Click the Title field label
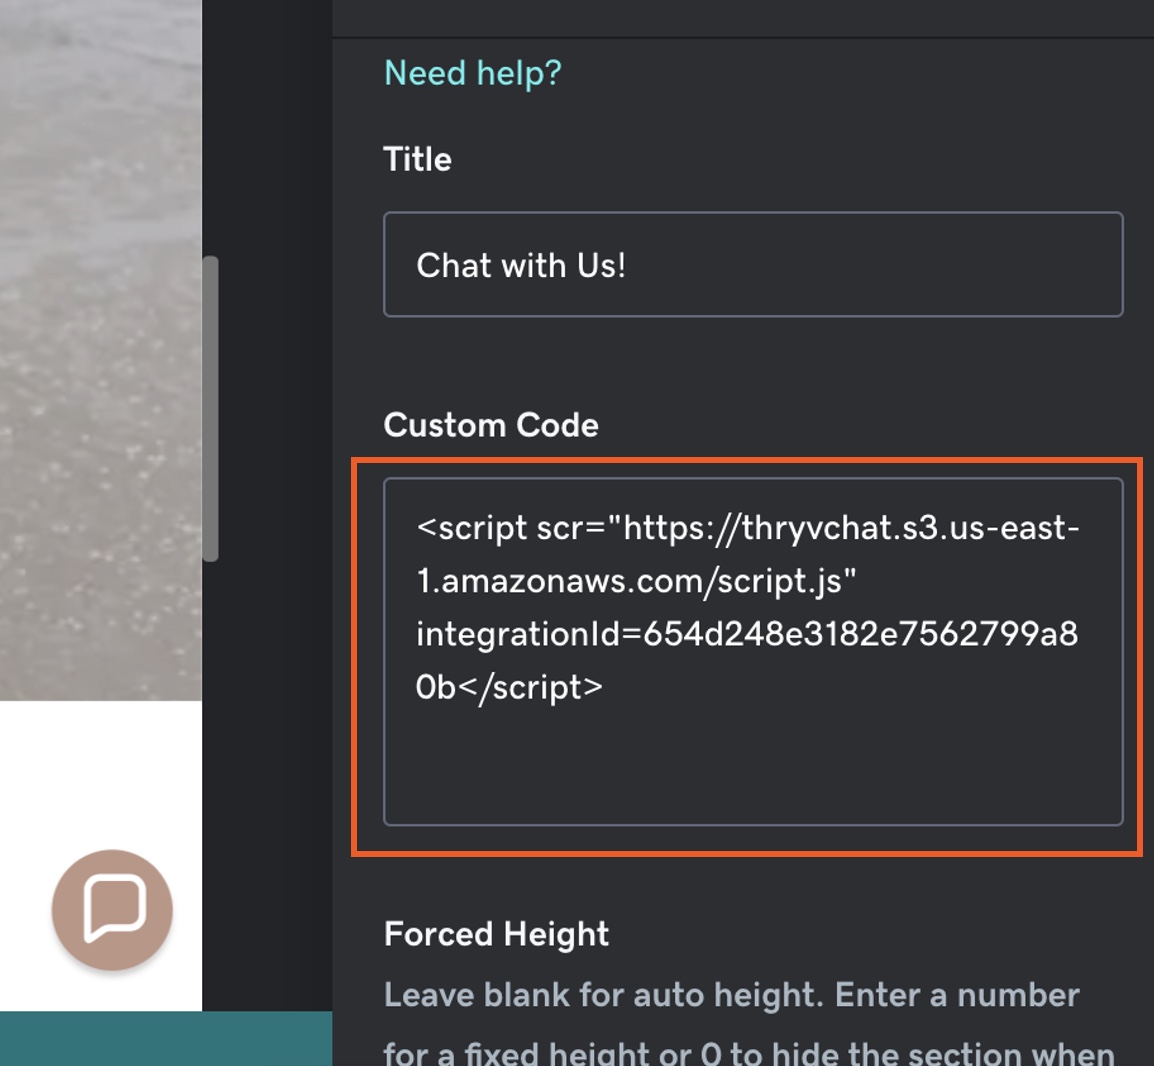This screenshot has height=1066, width=1154. 417,159
